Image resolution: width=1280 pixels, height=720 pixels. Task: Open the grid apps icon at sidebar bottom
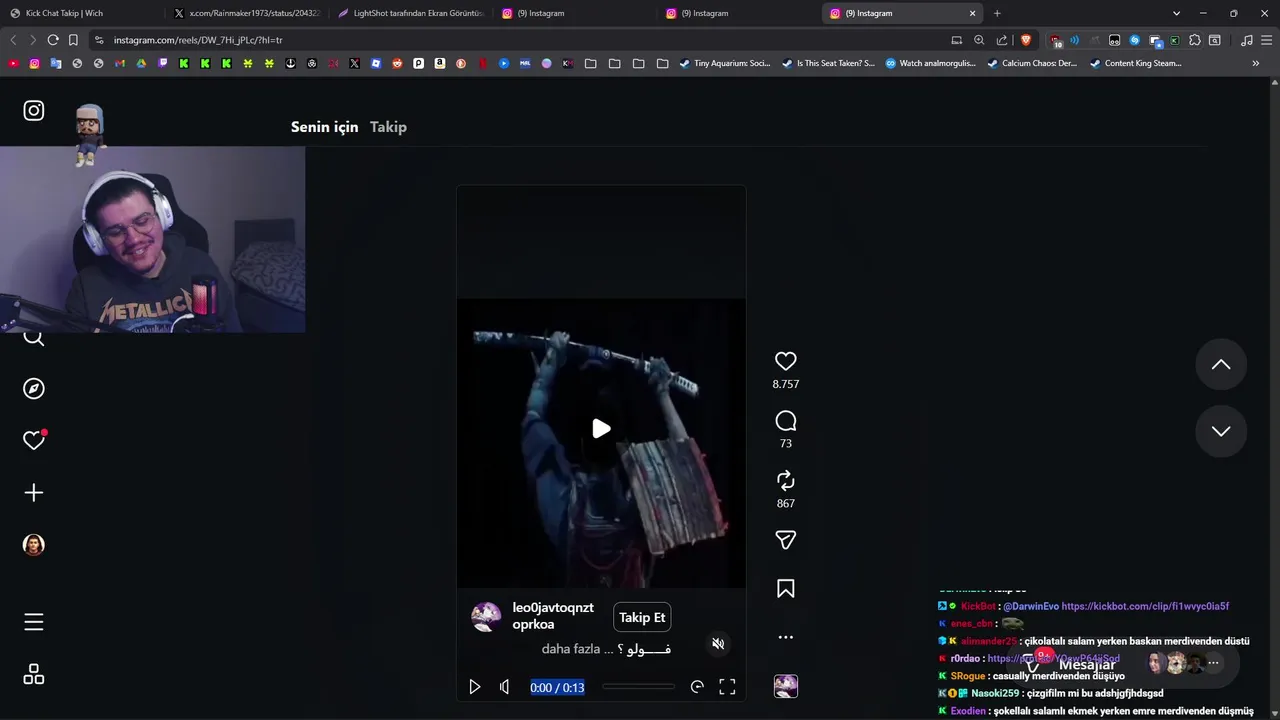[34, 674]
